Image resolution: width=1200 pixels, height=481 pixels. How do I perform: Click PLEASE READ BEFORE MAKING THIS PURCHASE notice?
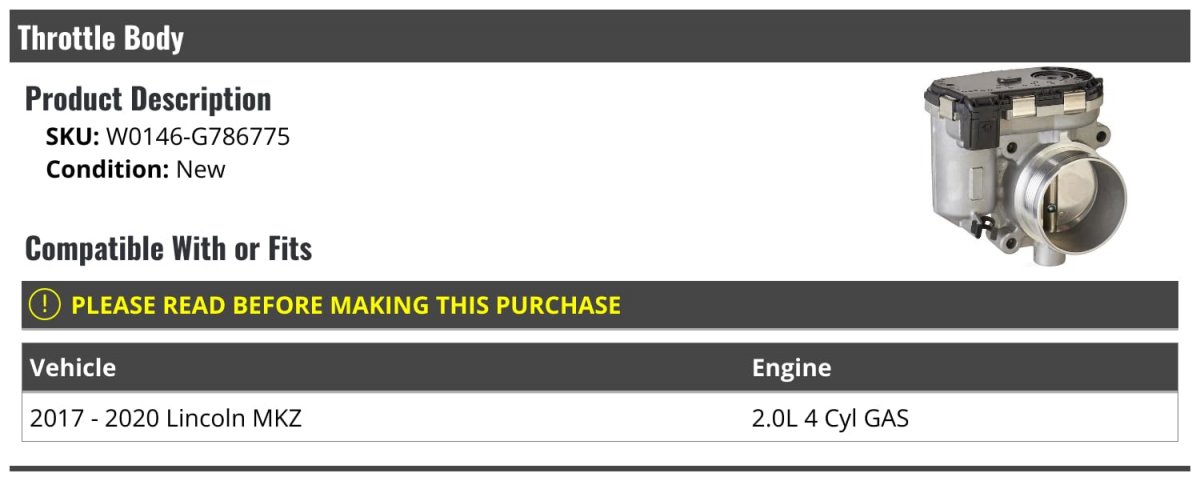click(346, 305)
